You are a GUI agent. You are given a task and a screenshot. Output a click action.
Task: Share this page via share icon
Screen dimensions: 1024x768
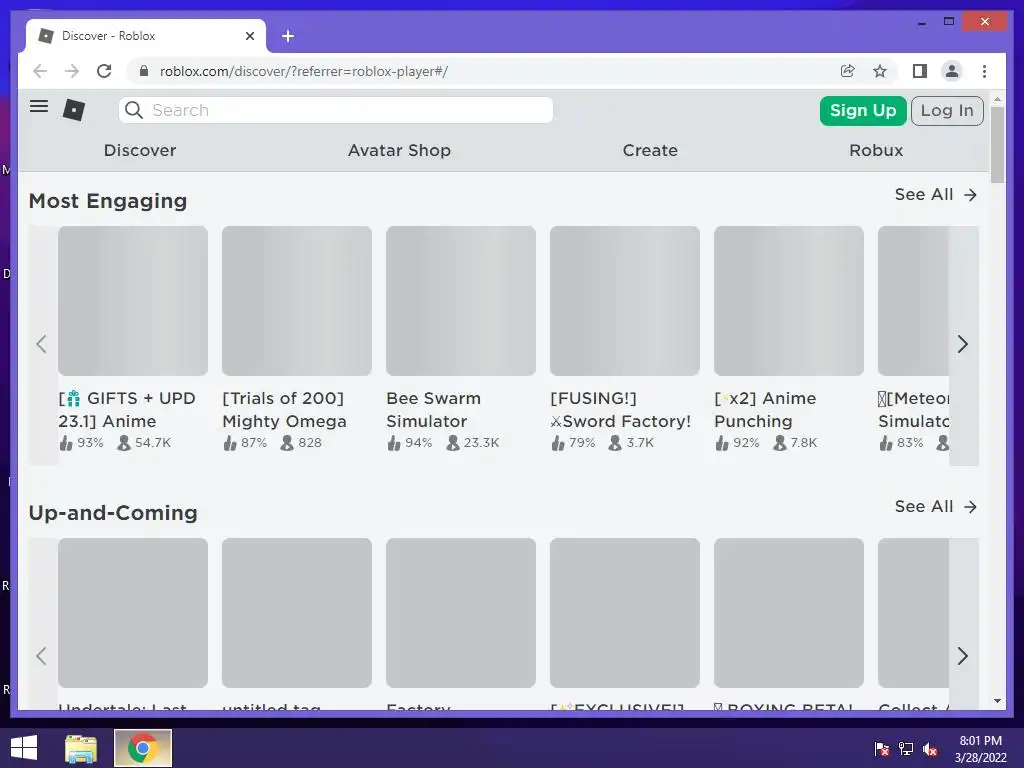pos(848,71)
